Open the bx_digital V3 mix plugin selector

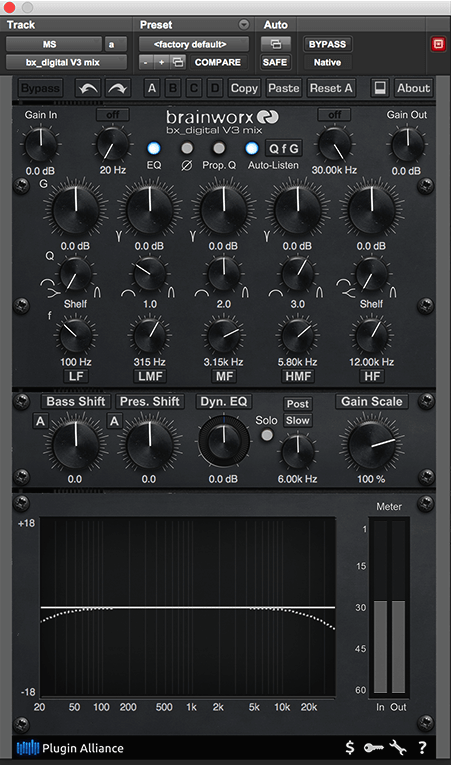click(66, 62)
